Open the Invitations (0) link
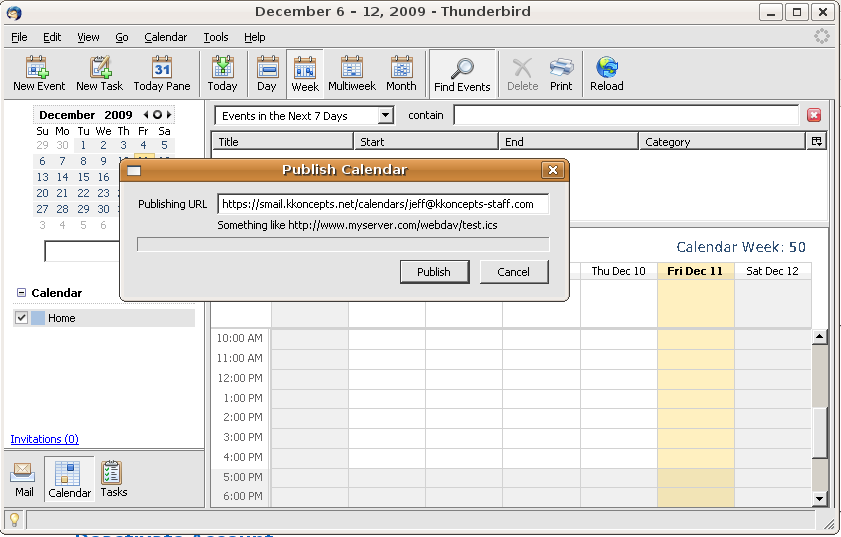The image size is (841, 537). coord(45,439)
